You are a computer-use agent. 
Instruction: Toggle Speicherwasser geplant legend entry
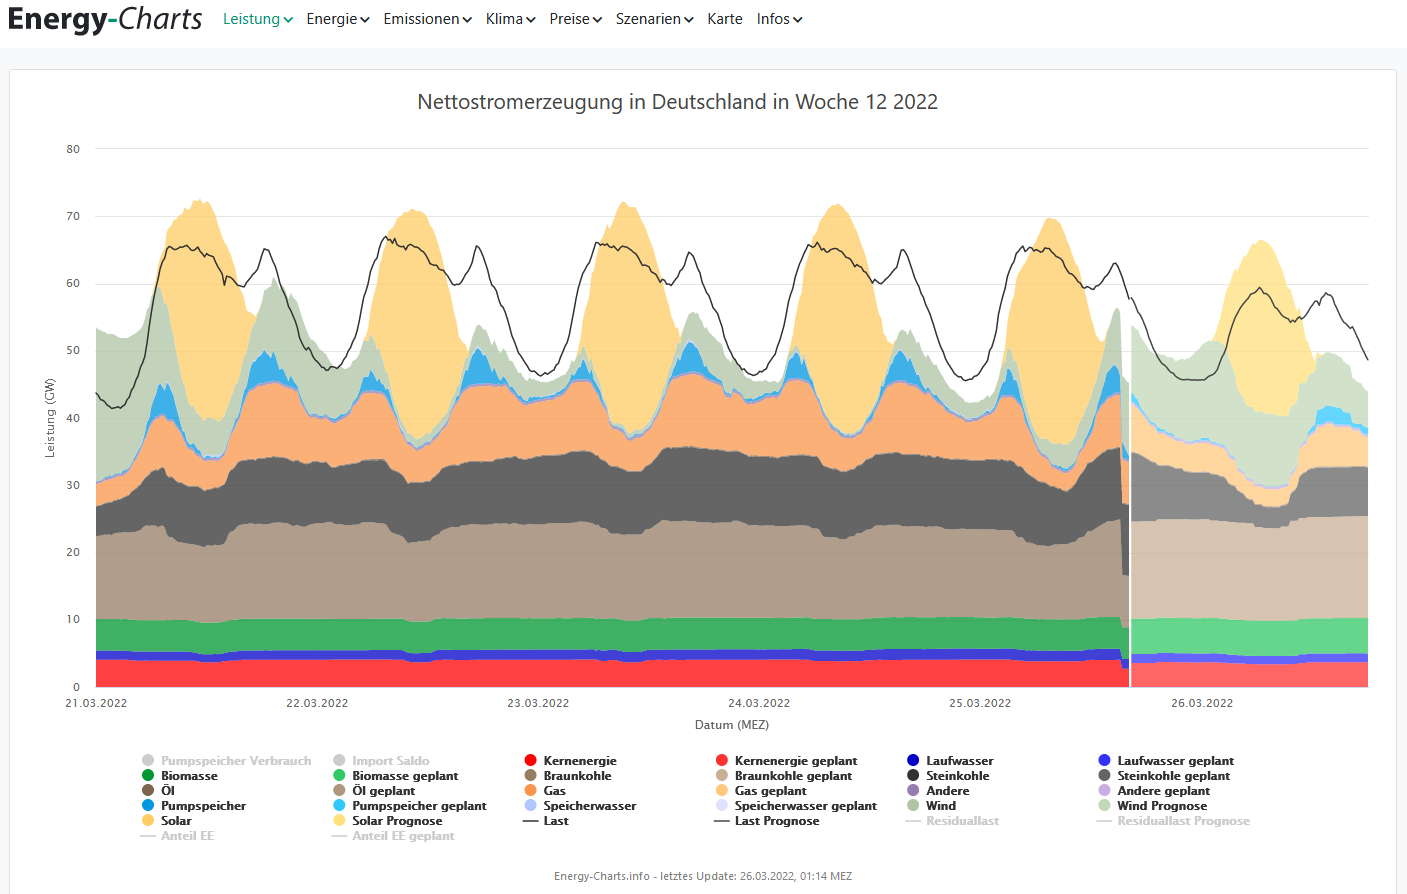(x=797, y=806)
